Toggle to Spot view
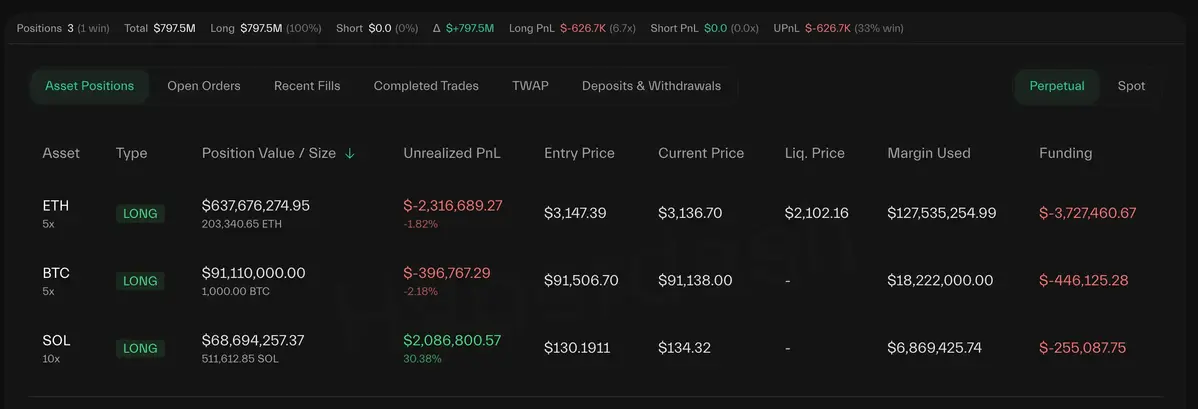The width and height of the screenshot is (1198, 409). (x=1131, y=86)
